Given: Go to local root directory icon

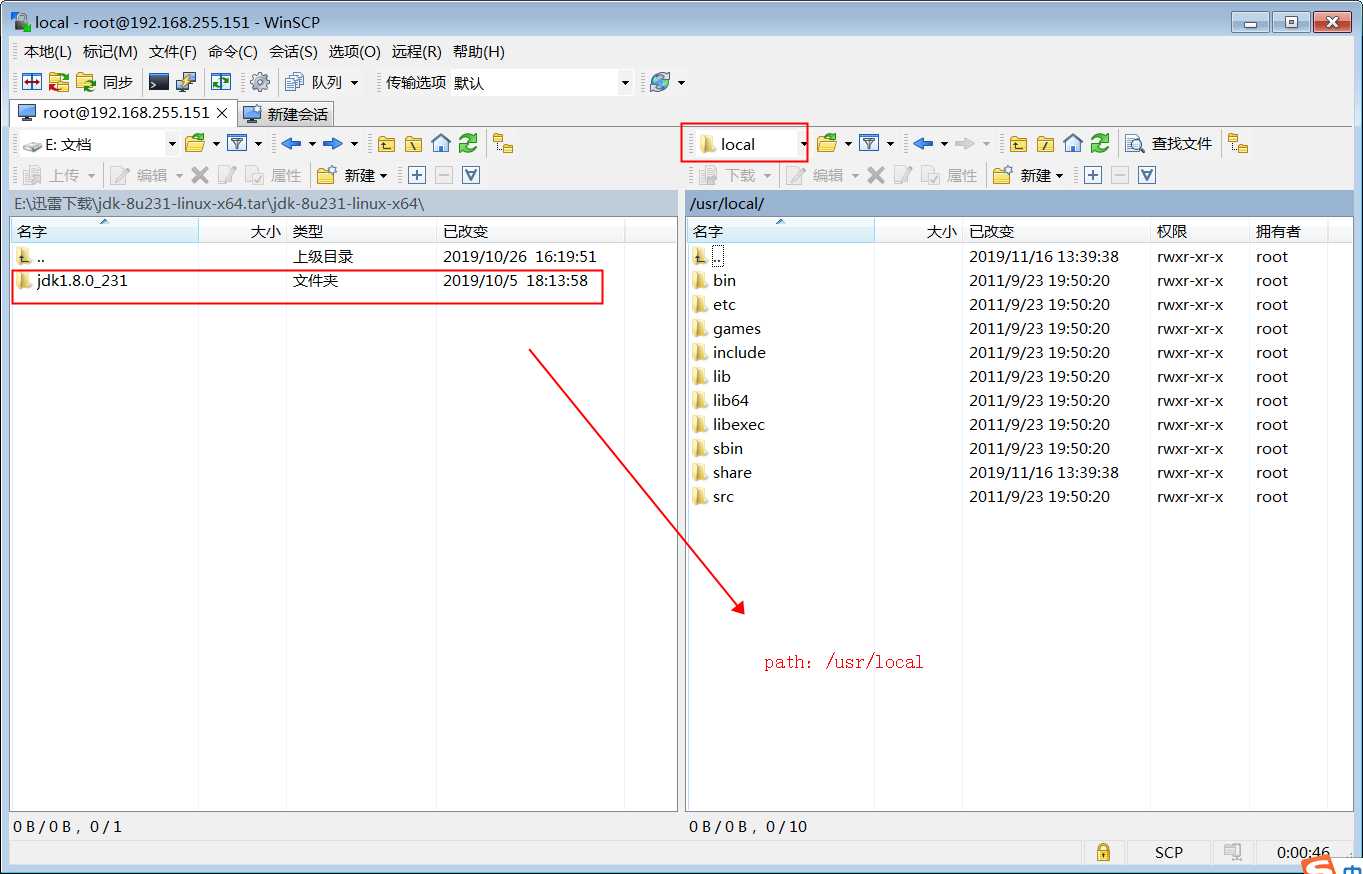Looking at the screenshot, I should [x=414, y=144].
